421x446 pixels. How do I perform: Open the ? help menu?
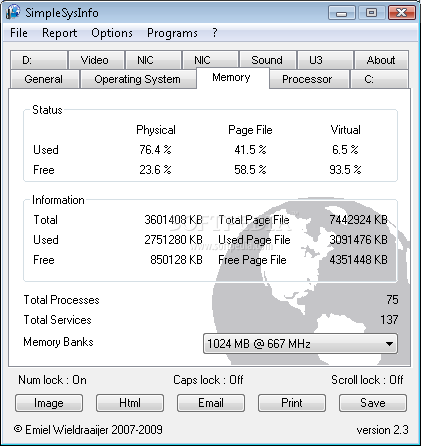(215, 33)
